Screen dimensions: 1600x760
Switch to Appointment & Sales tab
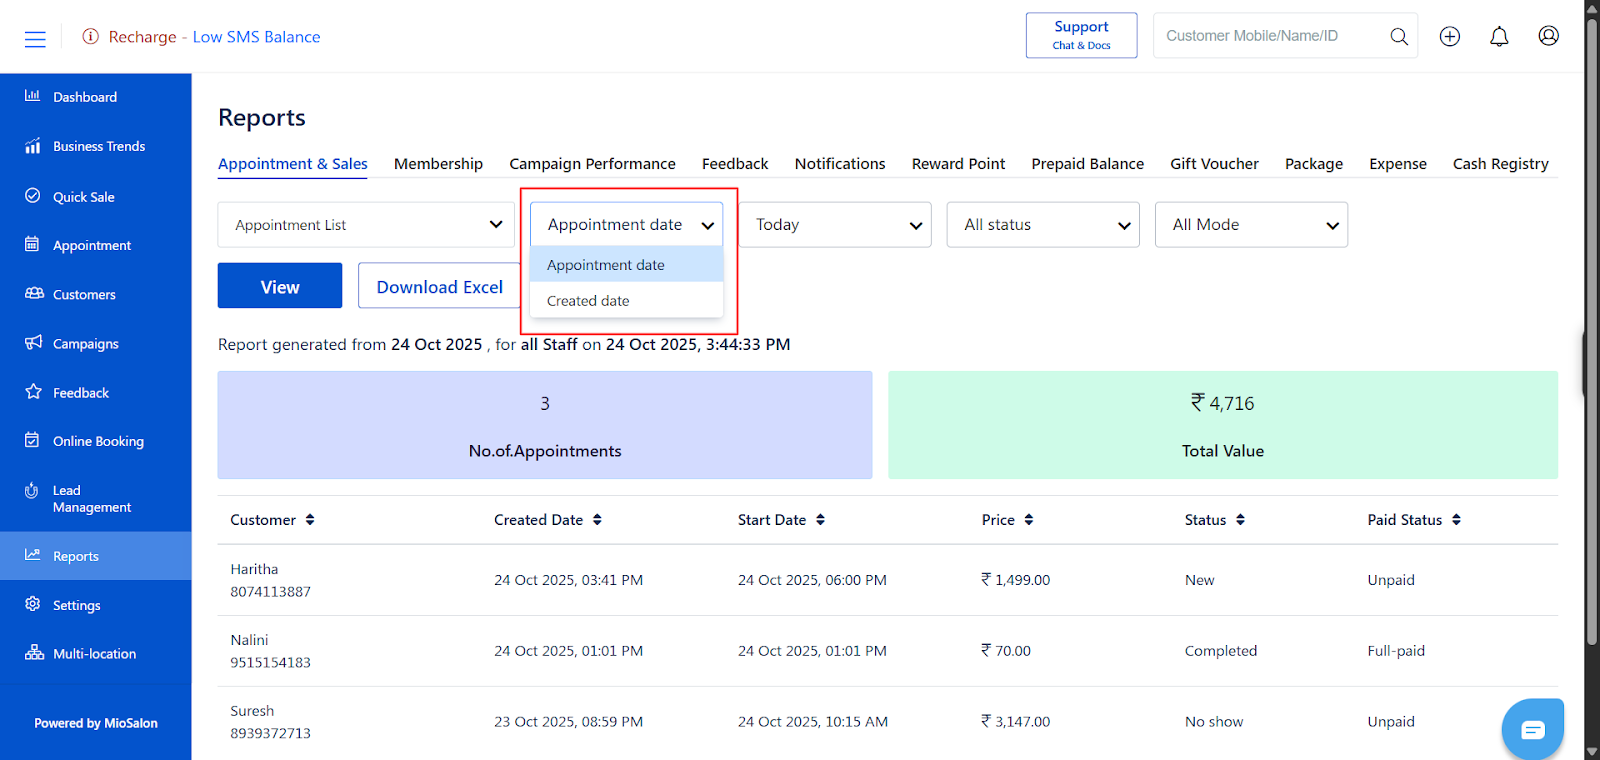coord(293,164)
